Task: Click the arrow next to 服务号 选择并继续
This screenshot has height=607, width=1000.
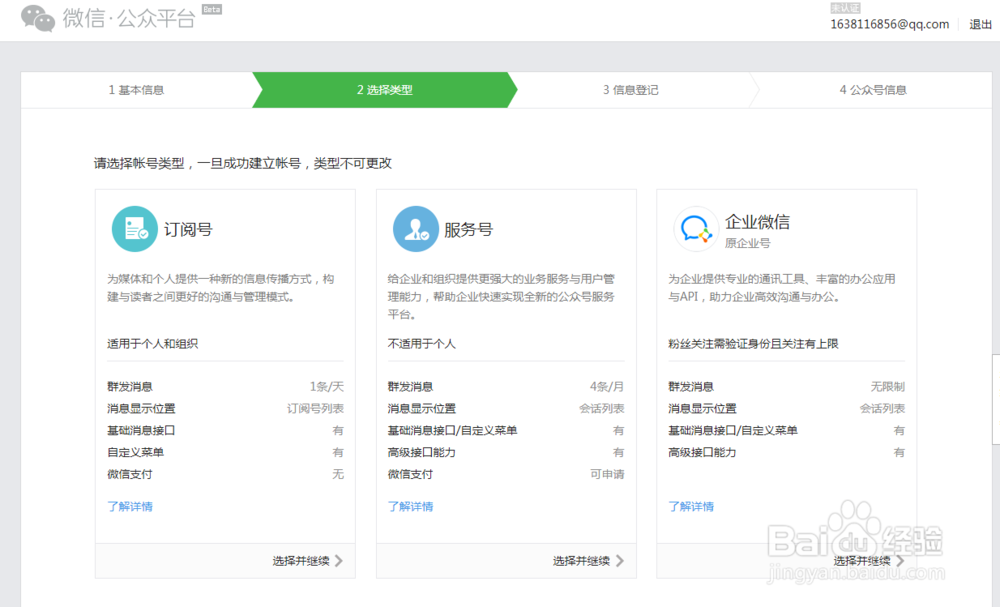Action: [619, 560]
